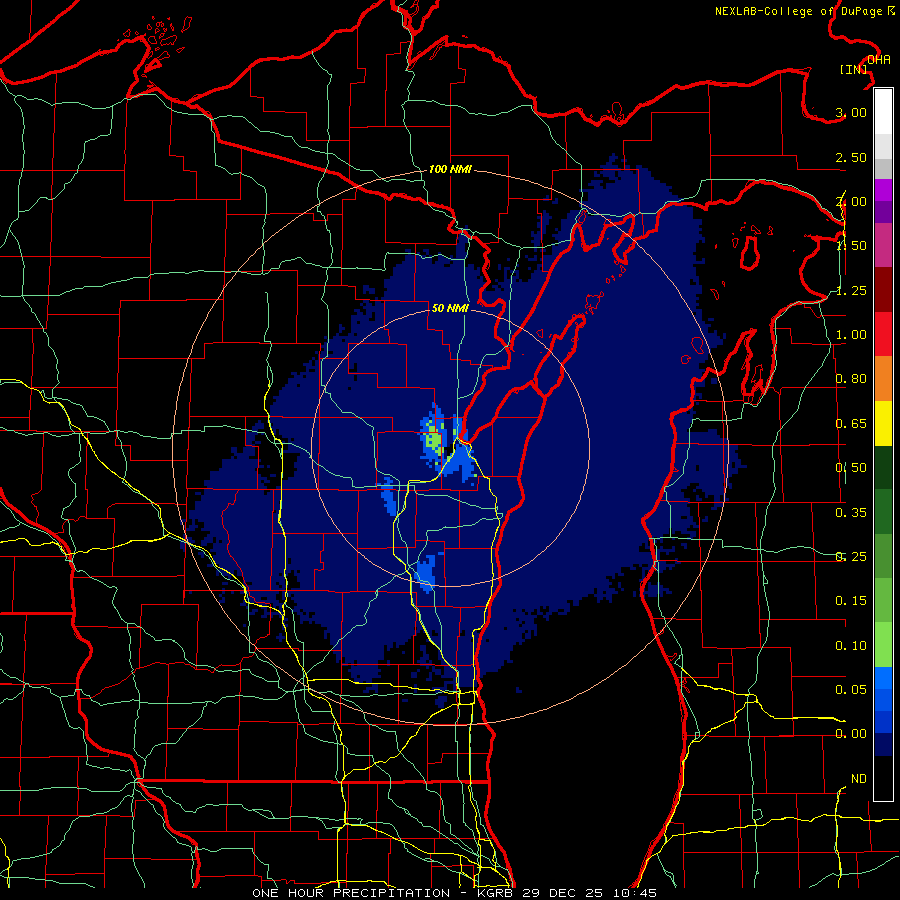The height and width of the screenshot is (900, 900).
Task: Click the 2.50 legend value
Action: click(851, 157)
